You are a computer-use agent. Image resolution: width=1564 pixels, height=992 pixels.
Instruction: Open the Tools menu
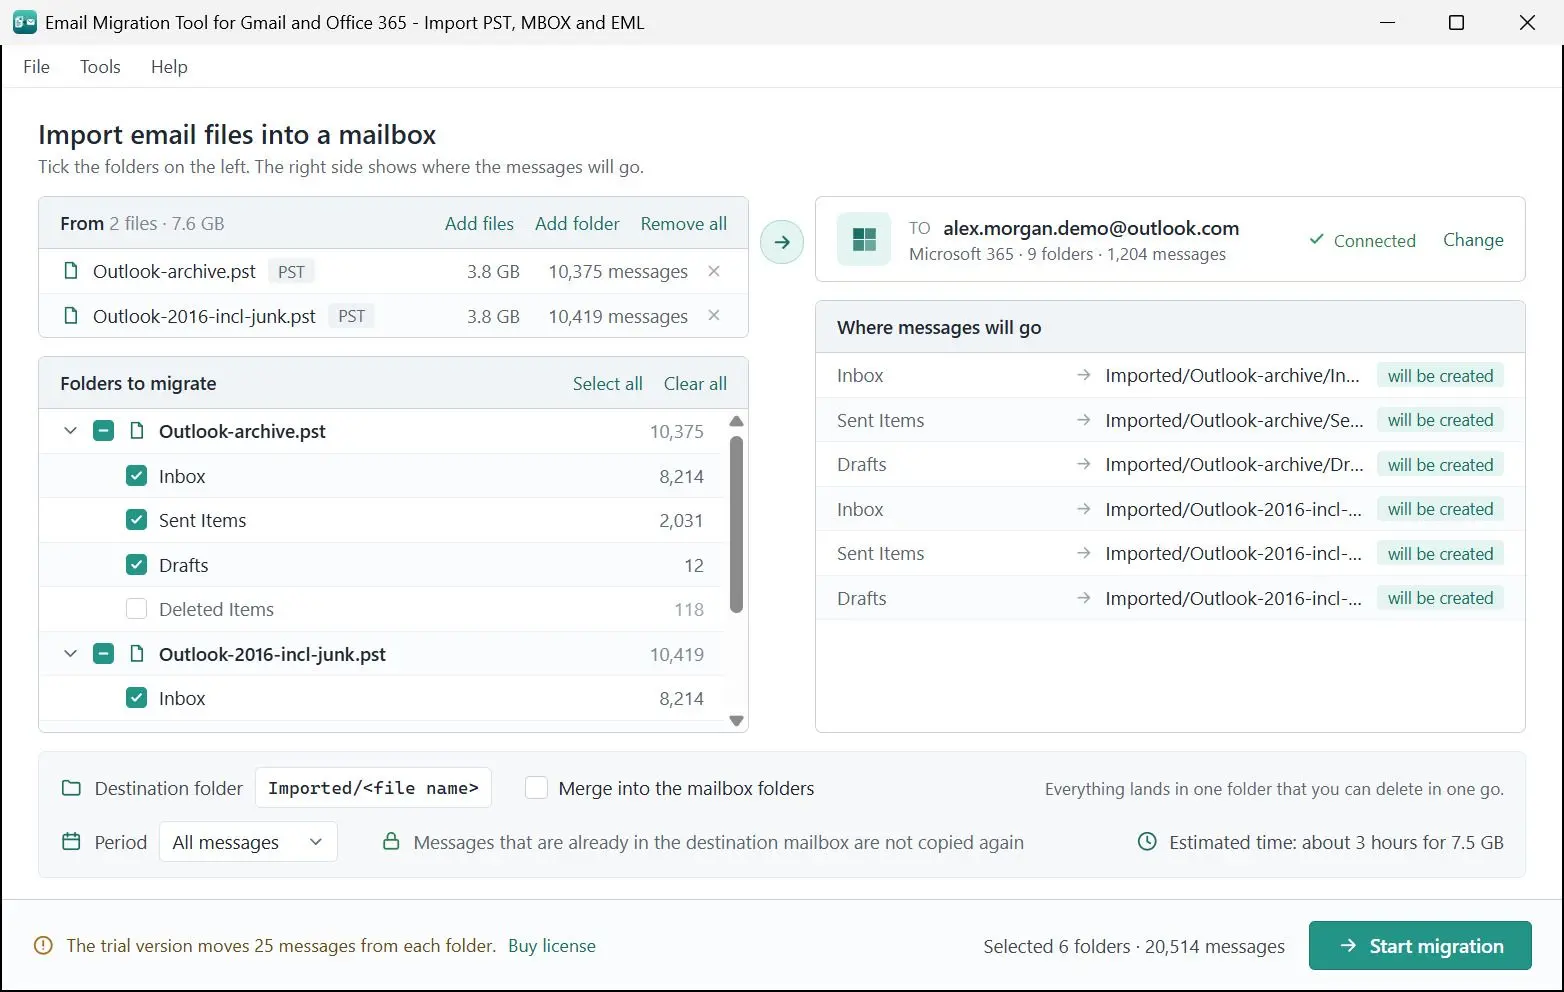(100, 66)
